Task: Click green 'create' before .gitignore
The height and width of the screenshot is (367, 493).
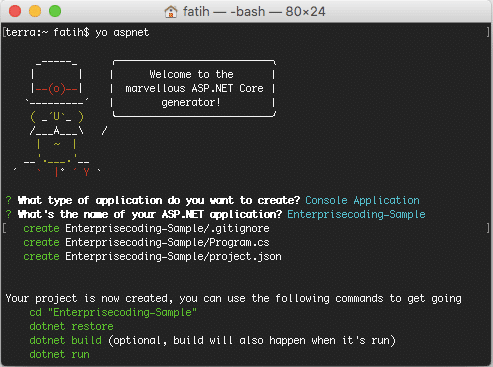Action: pyautogui.click(x=41, y=228)
